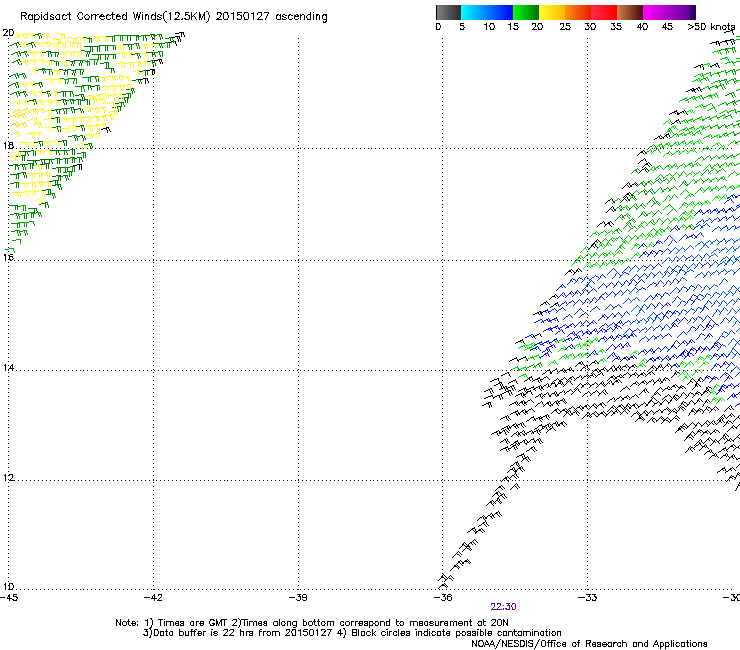Click the latitude label '14' on left axis
The height and width of the screenshot is (650, 740).
[x=8, y=368]
